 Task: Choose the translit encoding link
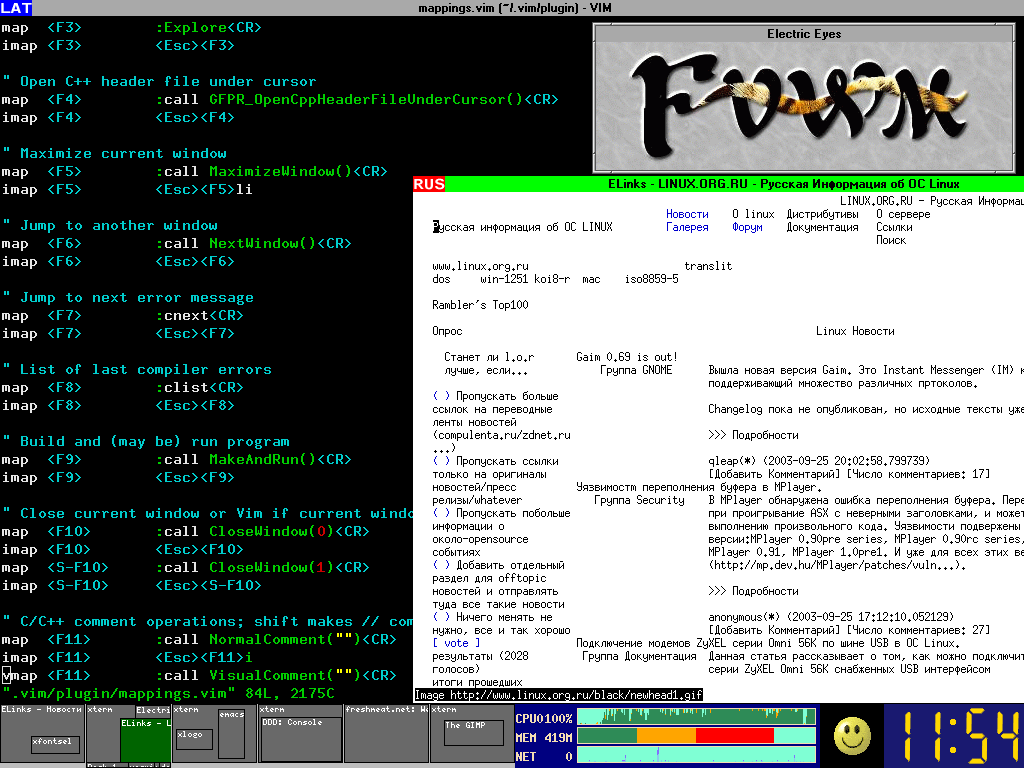708,266
